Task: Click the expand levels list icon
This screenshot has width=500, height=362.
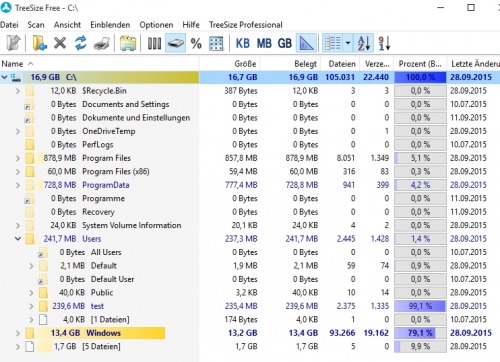Action: [333, 43]
